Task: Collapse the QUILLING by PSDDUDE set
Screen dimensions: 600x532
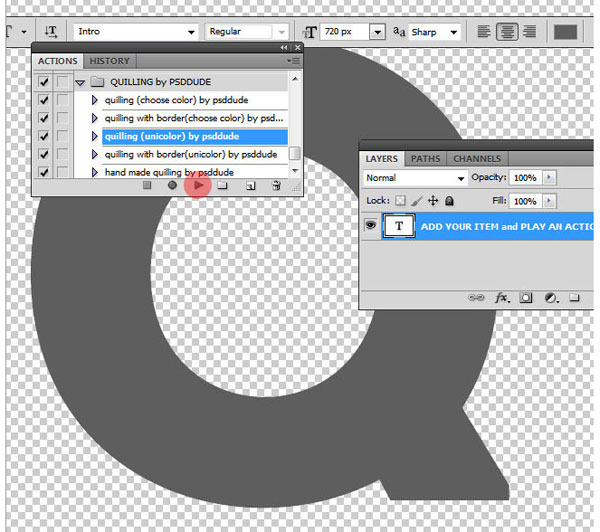Action: tap(80, 82)
